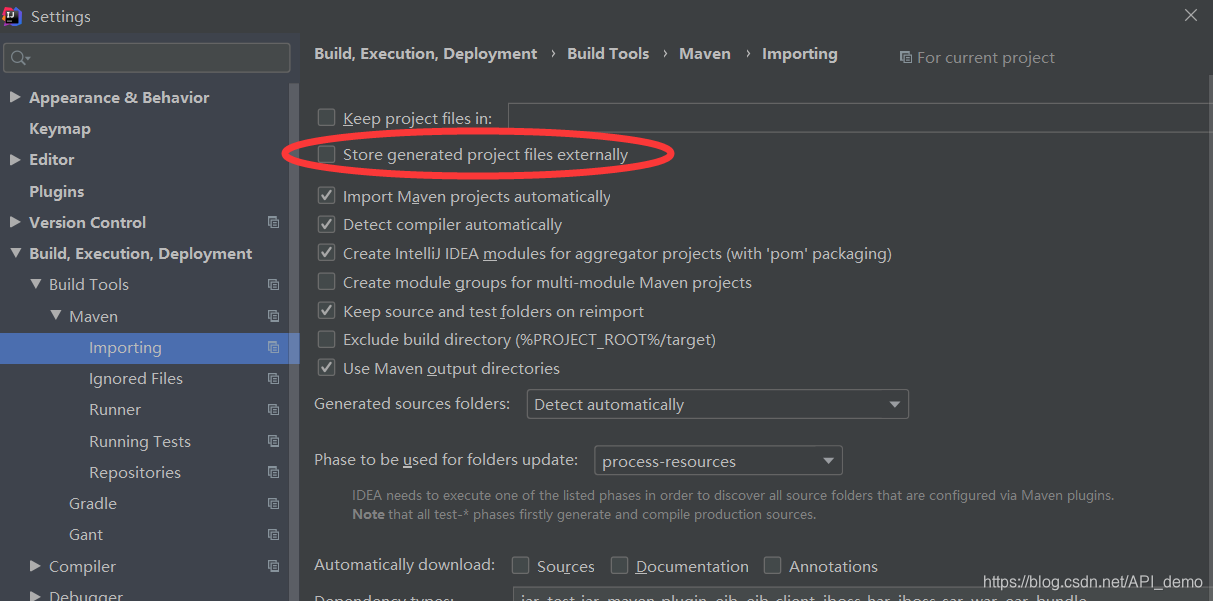
Task: Enable 'Keep project files in' checkbox
Action: (x=326, y=118)
